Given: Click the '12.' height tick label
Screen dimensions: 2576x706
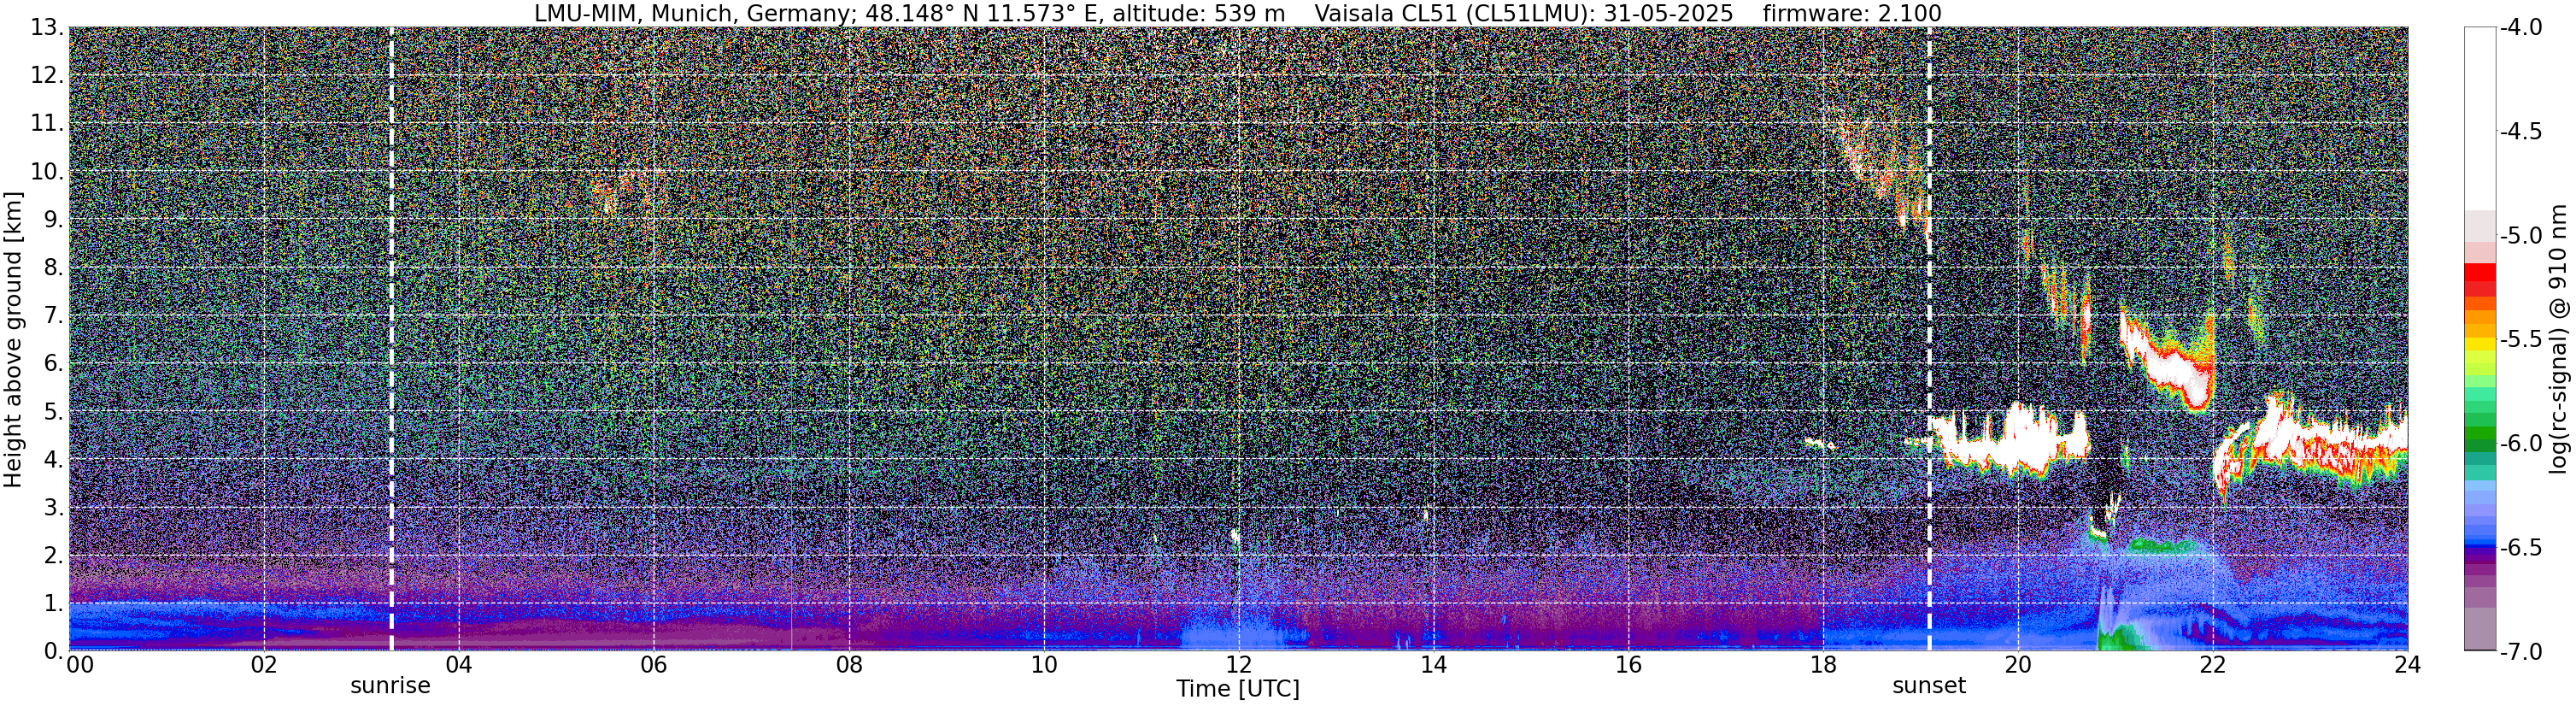Looking at the screenshot, I should coord(47,75).
